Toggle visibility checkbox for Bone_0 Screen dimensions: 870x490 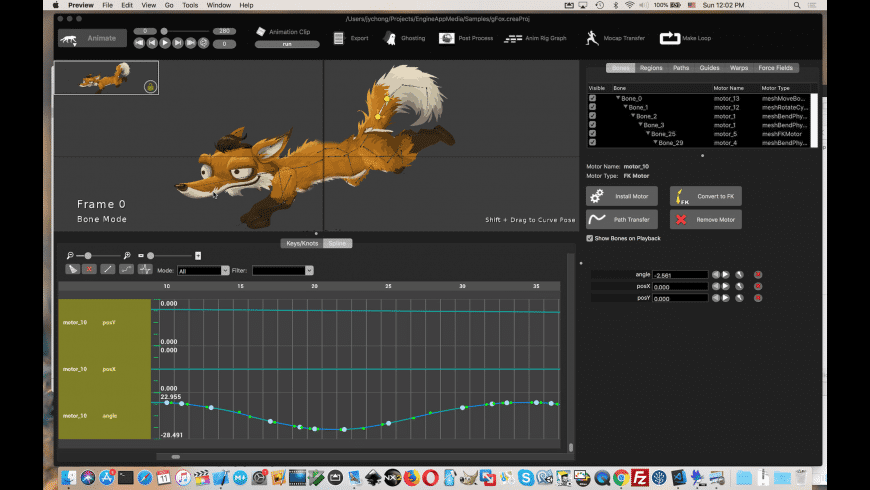[592, 98]
